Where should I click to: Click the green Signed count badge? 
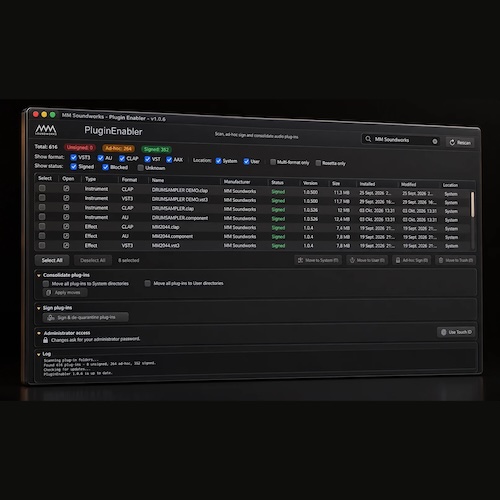tap(156, 149)
